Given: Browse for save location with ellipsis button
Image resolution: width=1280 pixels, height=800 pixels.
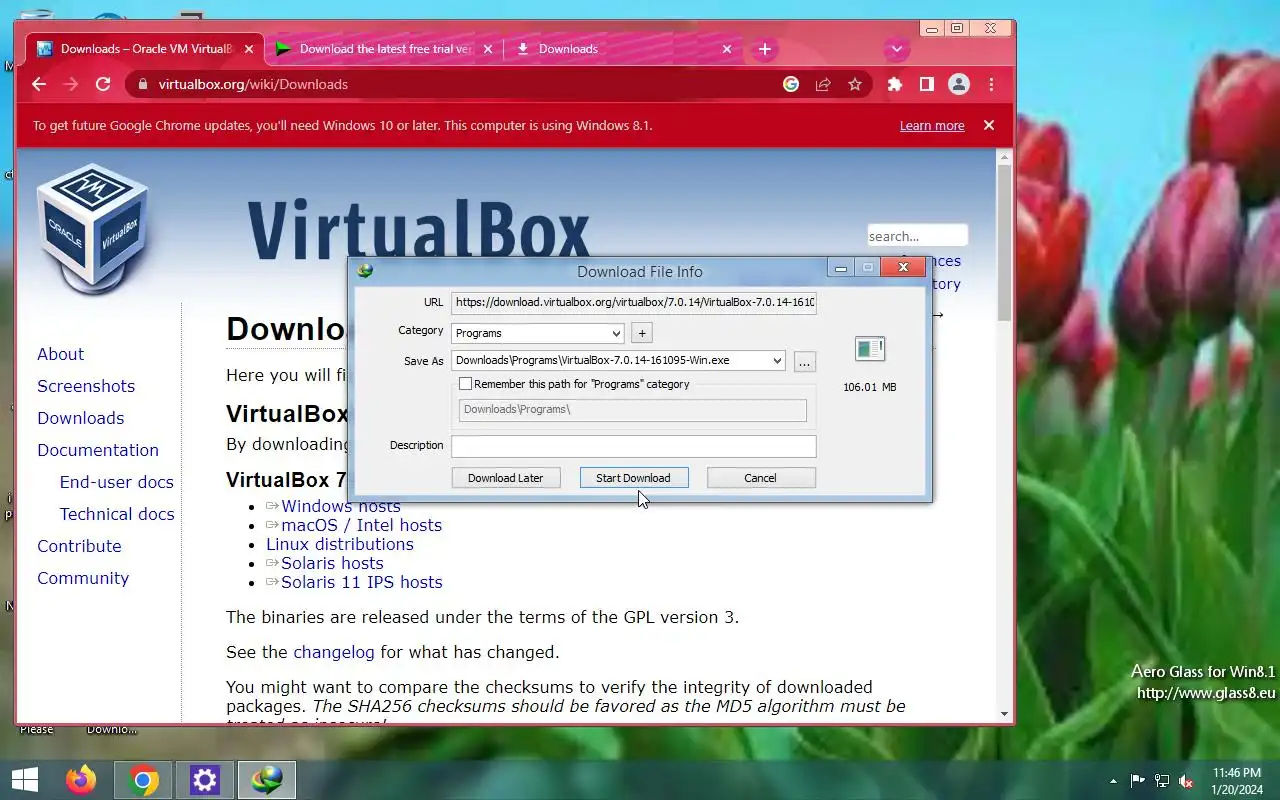Looking at the screenshot, I should (804, 362).
